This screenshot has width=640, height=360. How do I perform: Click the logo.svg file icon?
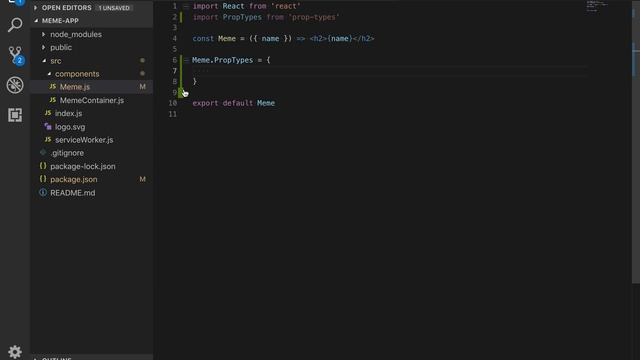[x=48, y=127]
